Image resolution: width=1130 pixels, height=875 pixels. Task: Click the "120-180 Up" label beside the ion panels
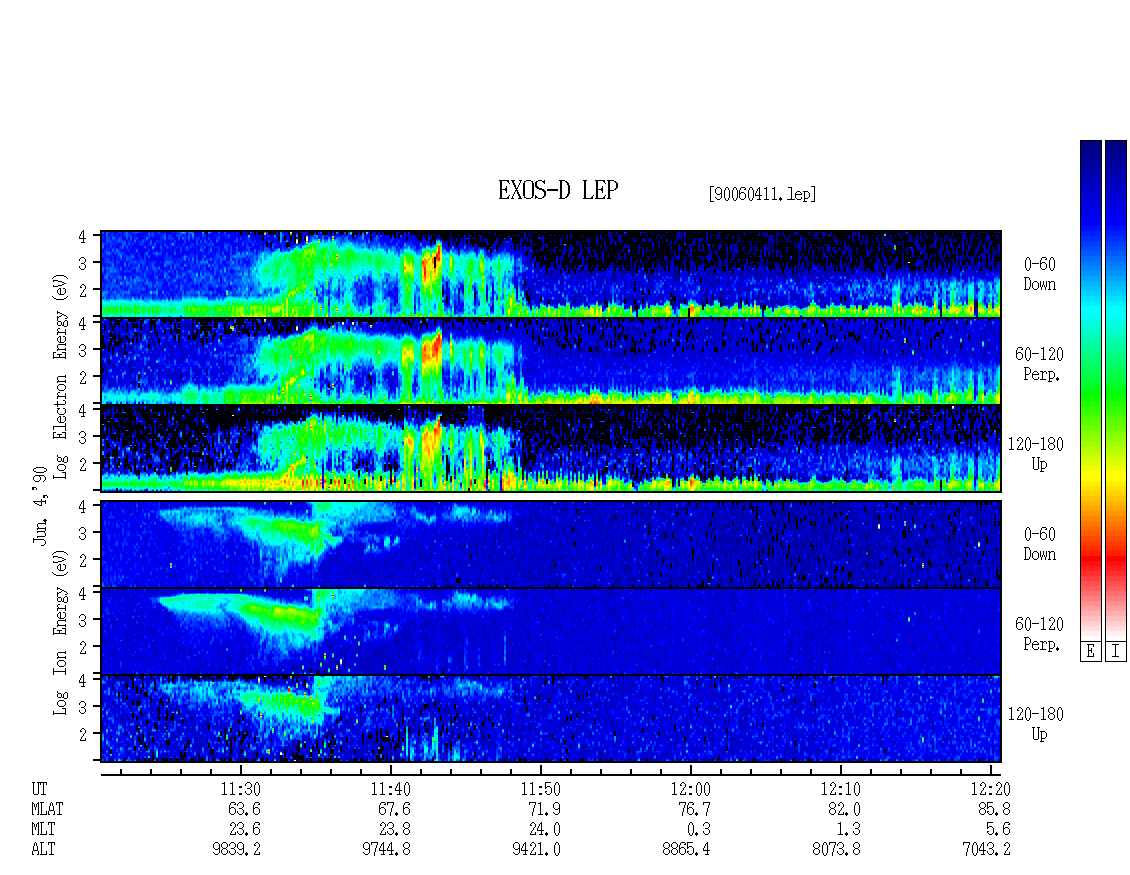[x=1036, y=724]
